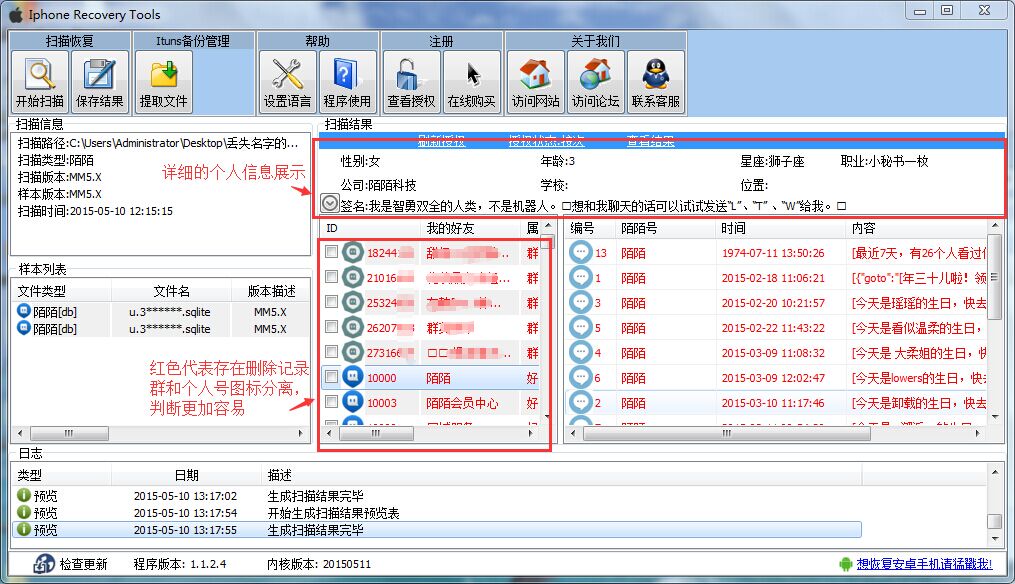Image resolution: width=1015 pixels, height=584 pixels.
Task: Click message list horizontal scrollbar thumb
Action: click(726, 433)
